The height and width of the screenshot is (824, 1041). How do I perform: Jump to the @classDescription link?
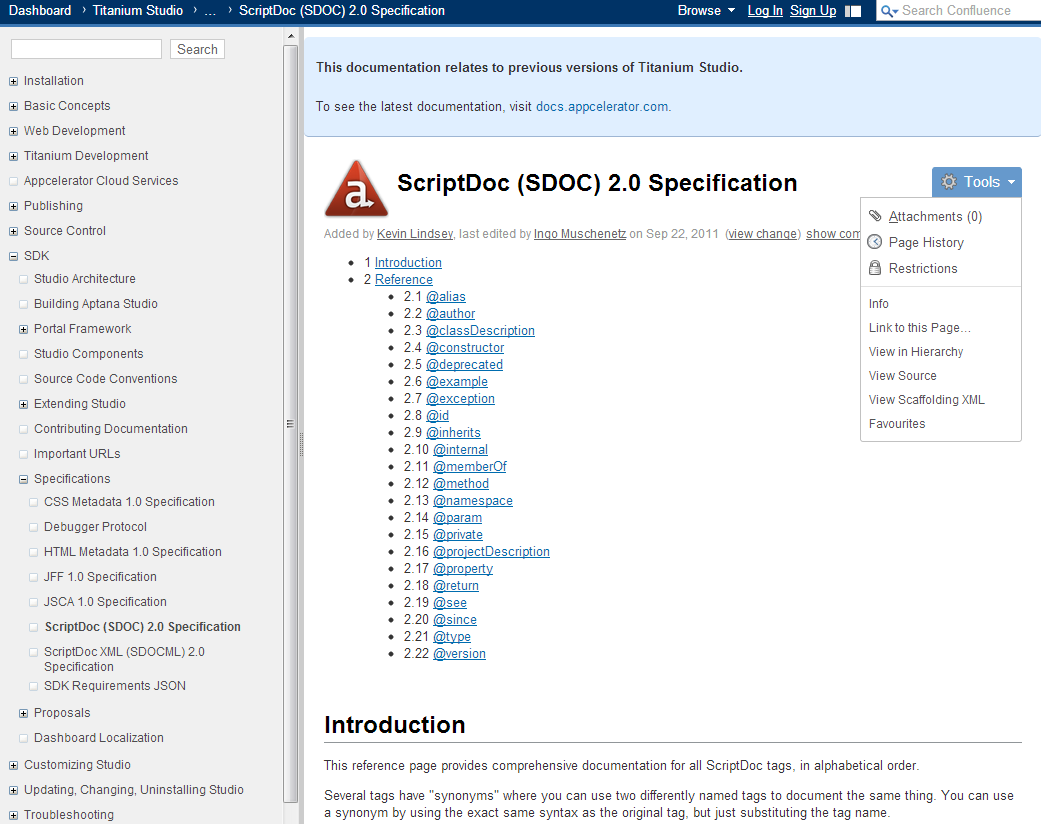pos(480,331)
